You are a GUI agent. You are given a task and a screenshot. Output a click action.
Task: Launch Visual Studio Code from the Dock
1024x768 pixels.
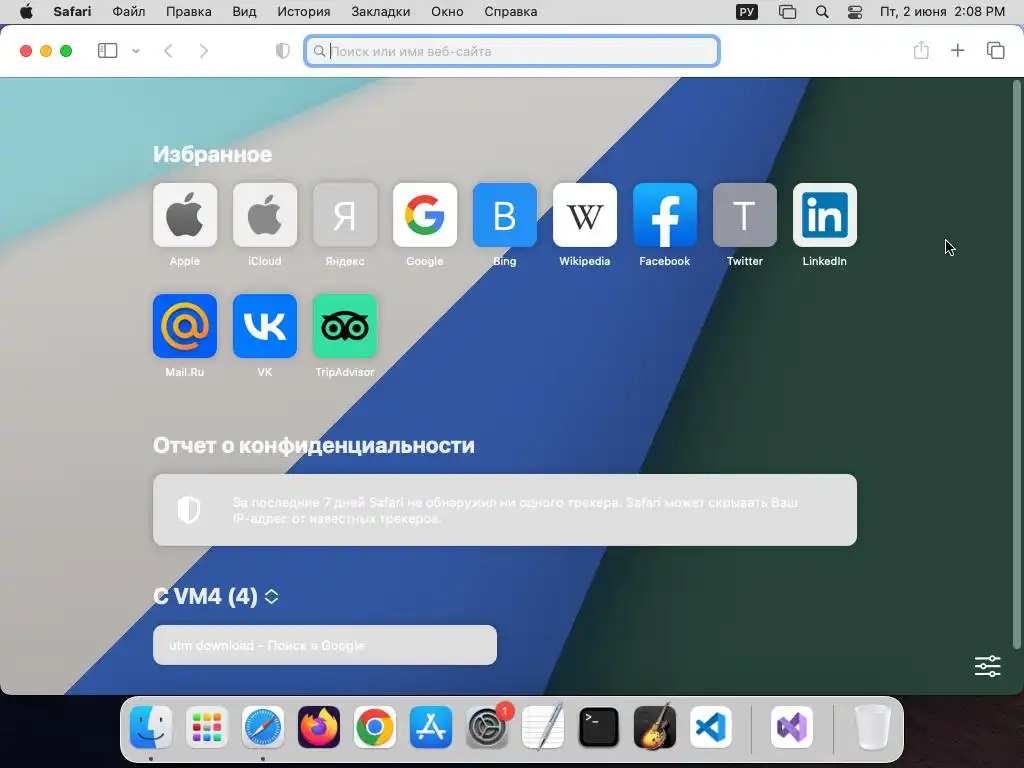[711, 727]
